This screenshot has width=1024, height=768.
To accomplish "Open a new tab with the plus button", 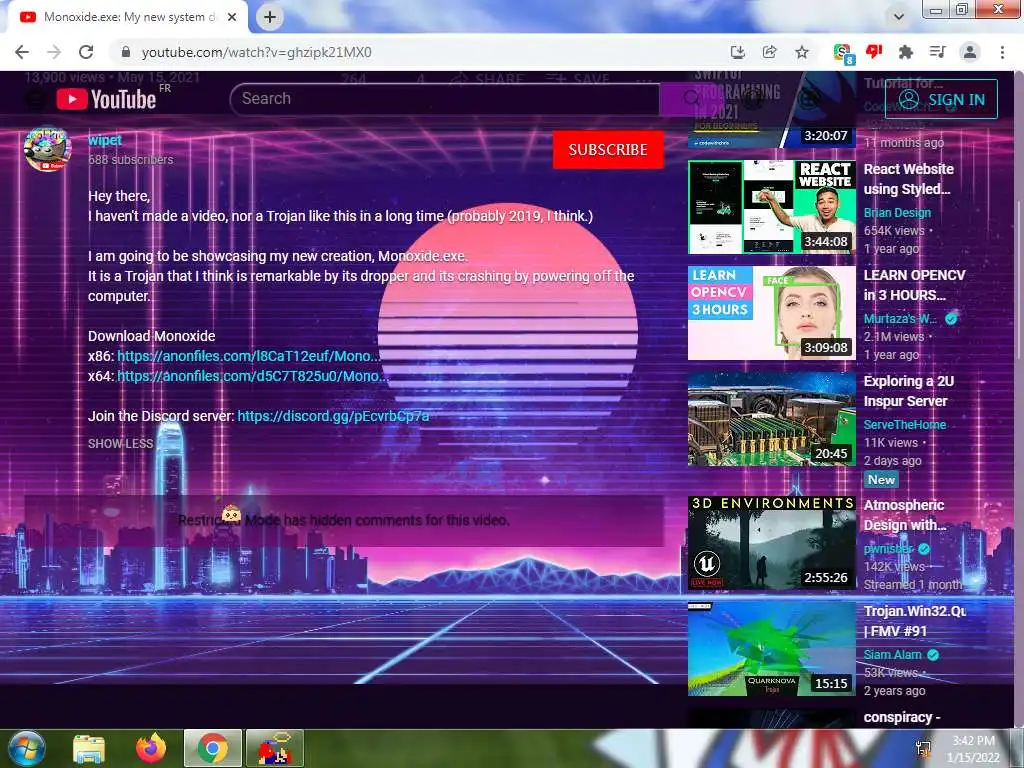I will [270, 17].
